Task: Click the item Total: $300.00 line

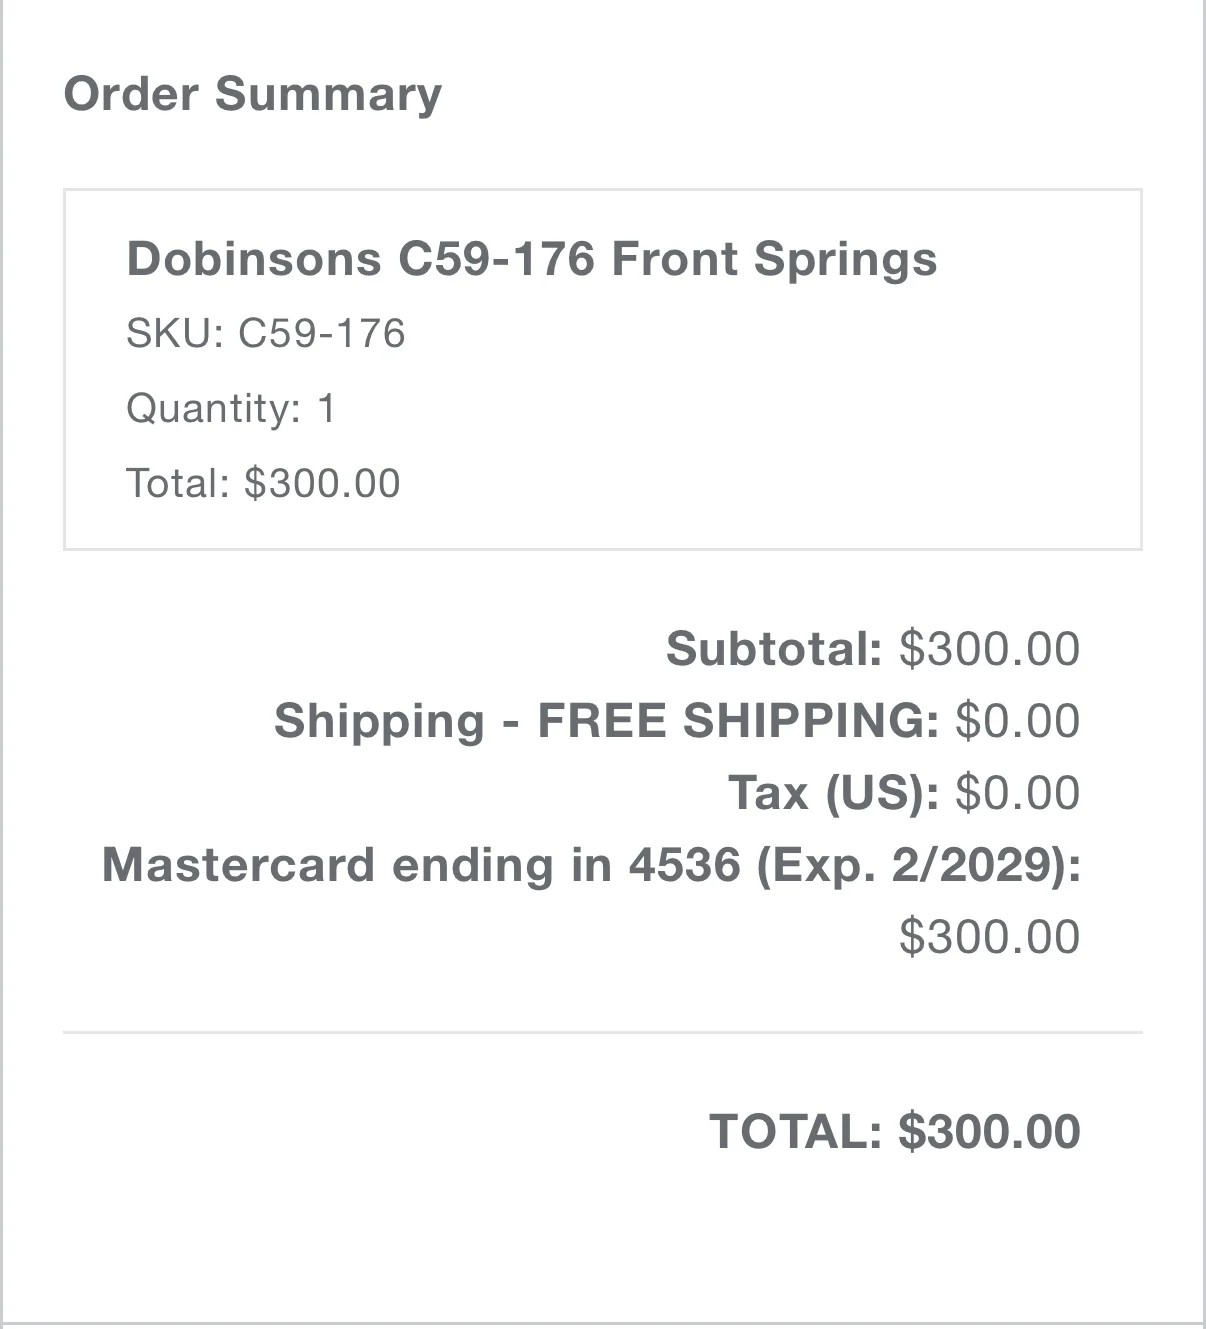Action: pyautogui.click(x=263, y=483)
